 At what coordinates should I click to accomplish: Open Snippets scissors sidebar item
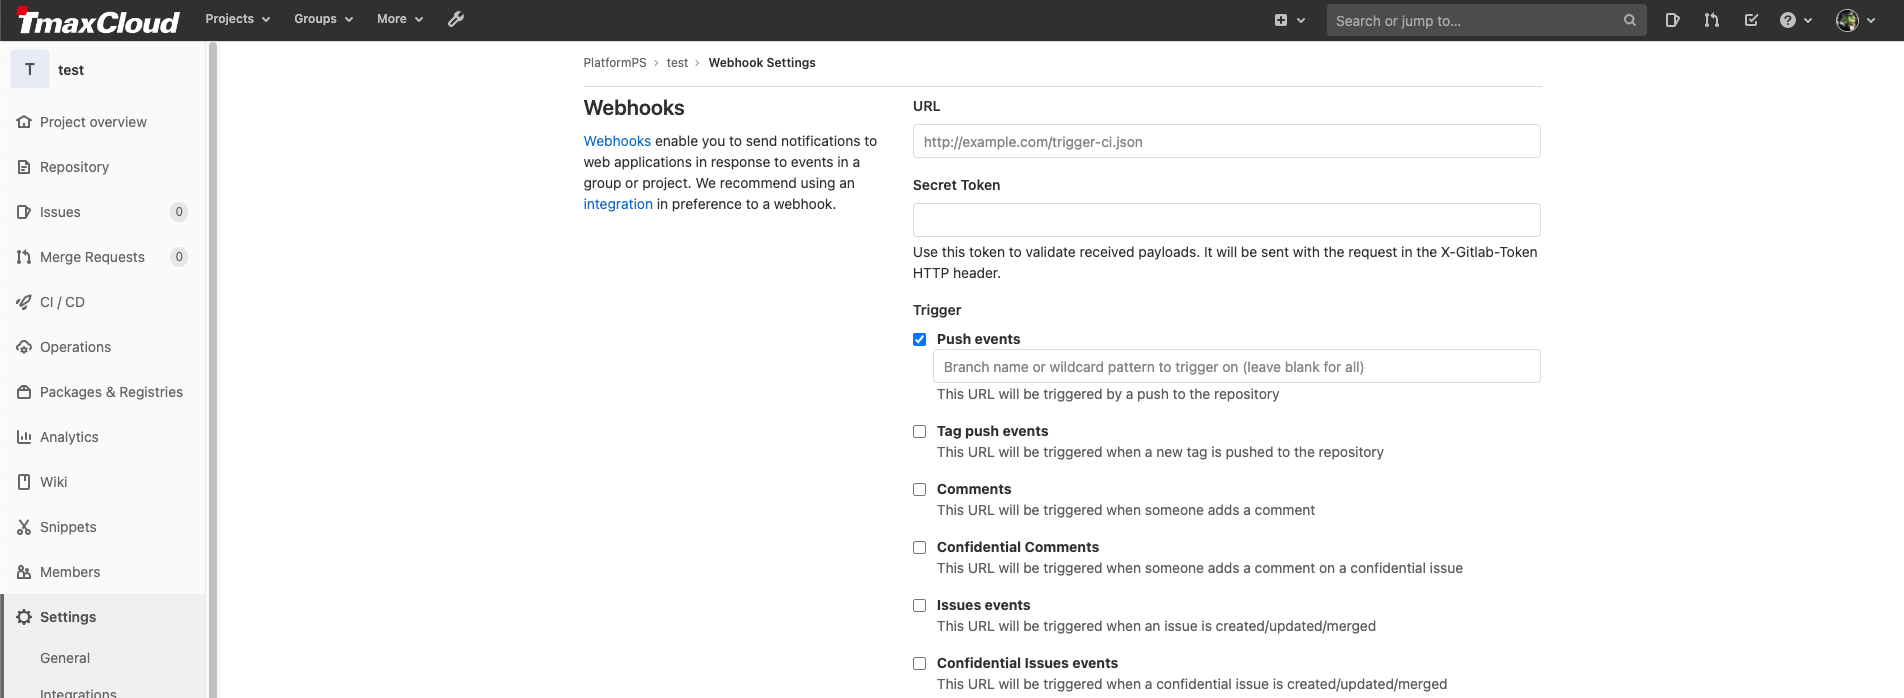pos(68,527)
